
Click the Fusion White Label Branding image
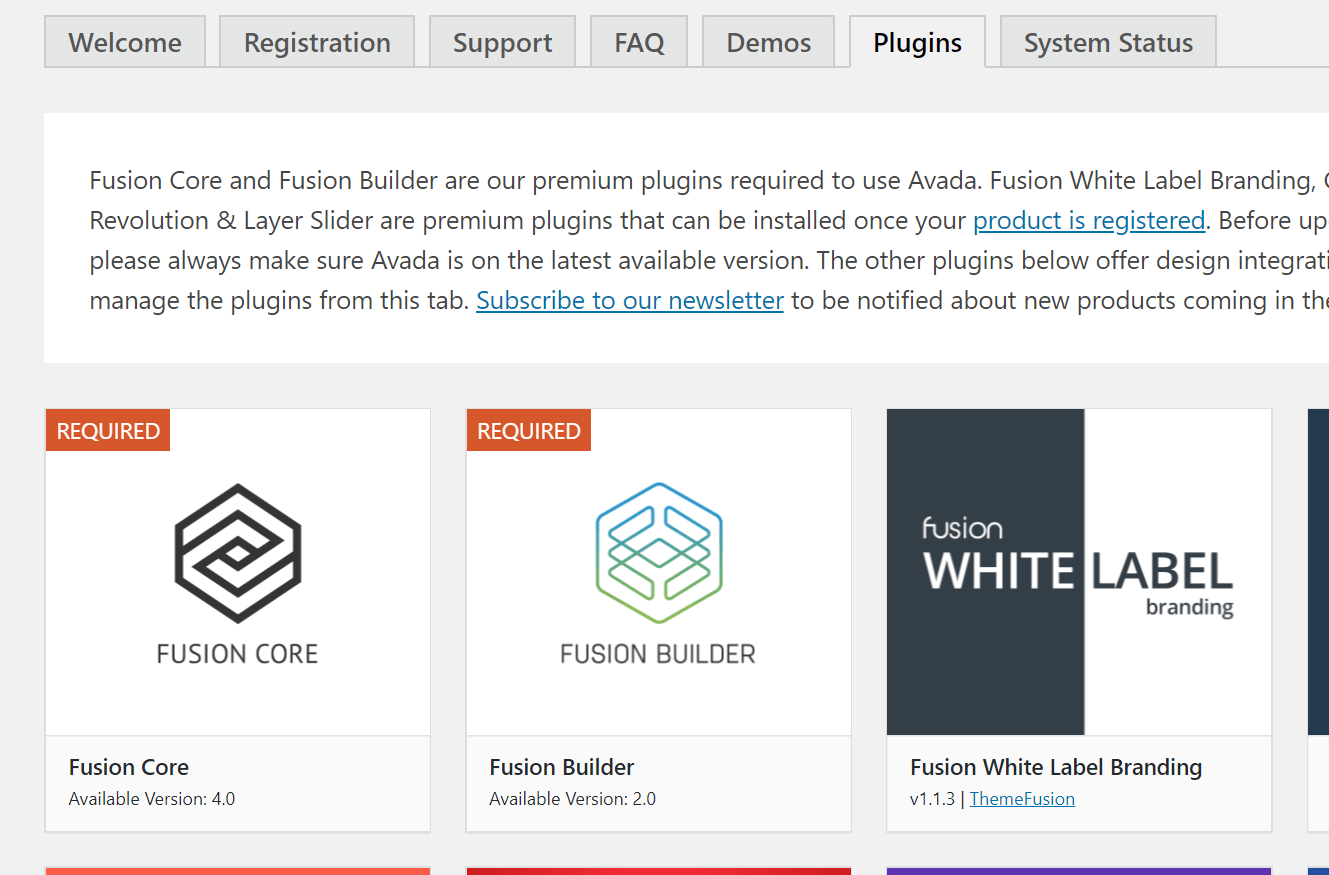[1078, 572]
